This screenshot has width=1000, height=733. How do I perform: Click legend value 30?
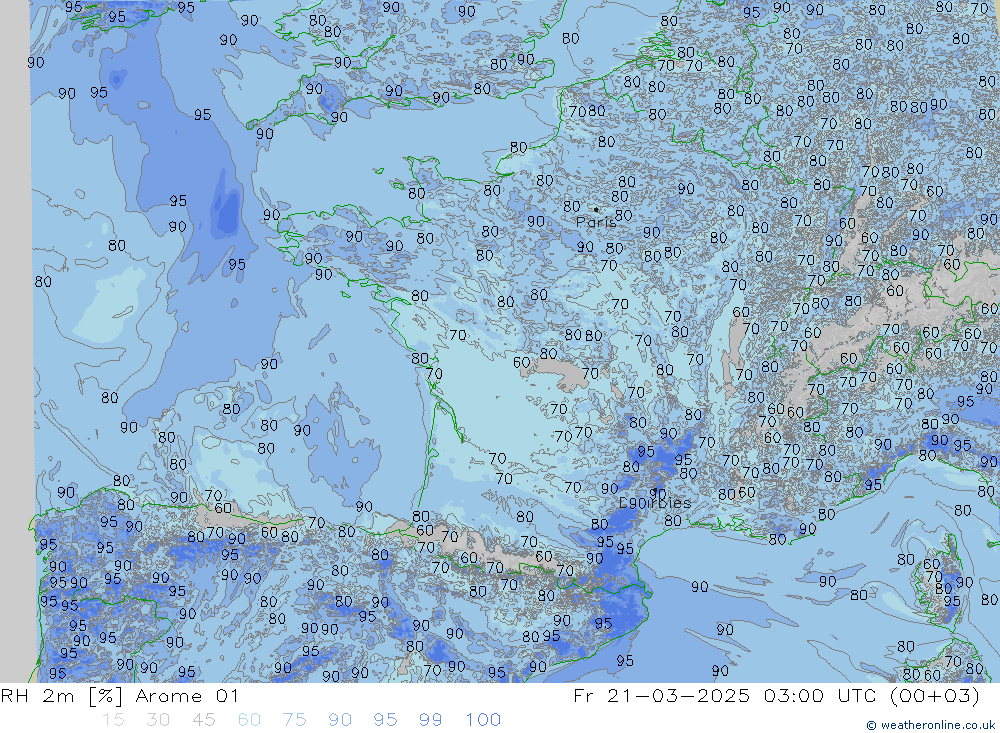point(158,720)
